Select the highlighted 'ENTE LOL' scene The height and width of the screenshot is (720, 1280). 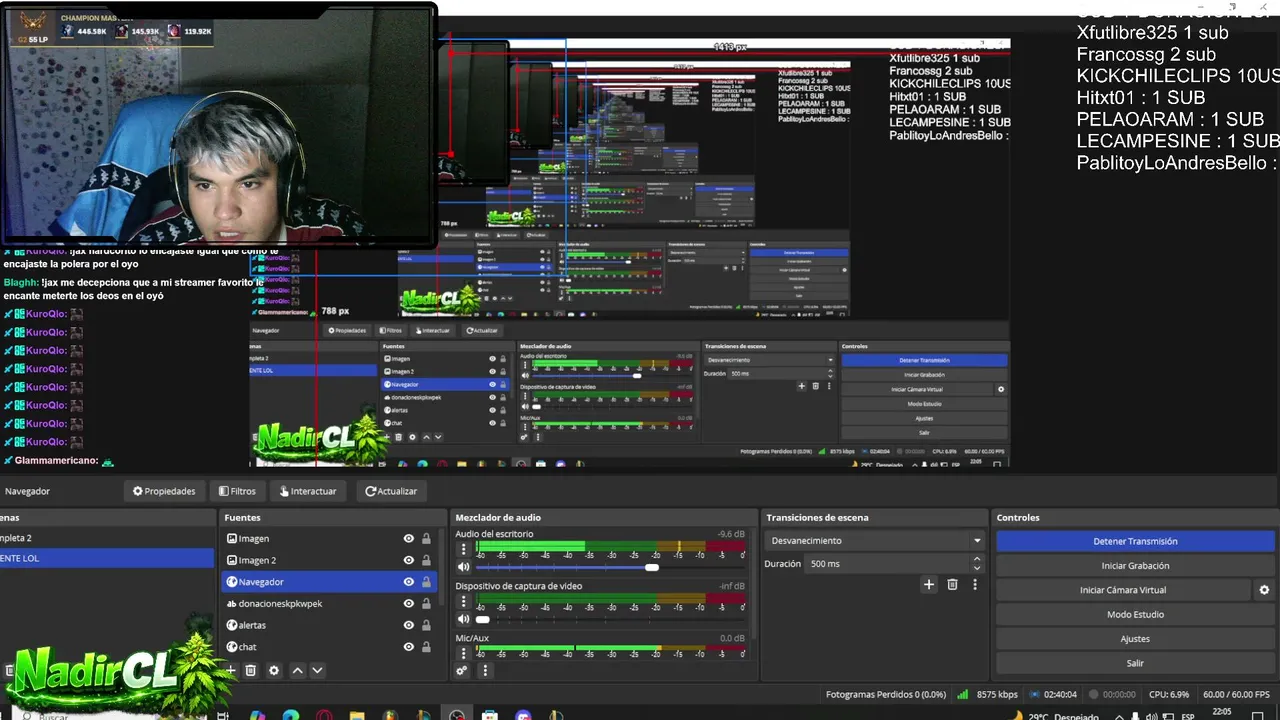(x=107, y=558)
